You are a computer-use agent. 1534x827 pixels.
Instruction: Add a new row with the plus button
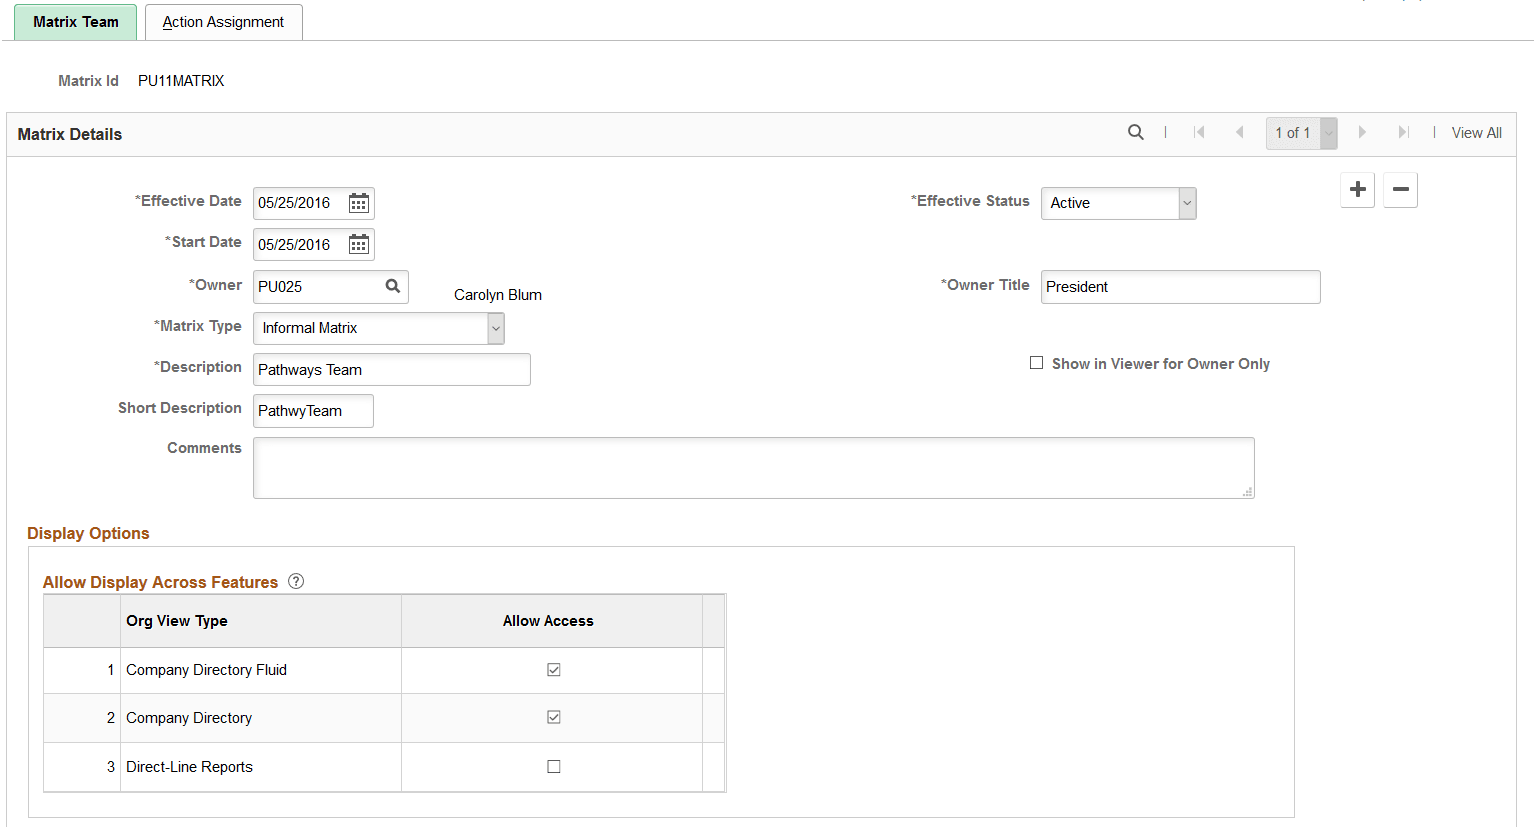(x=1357, y=189)
